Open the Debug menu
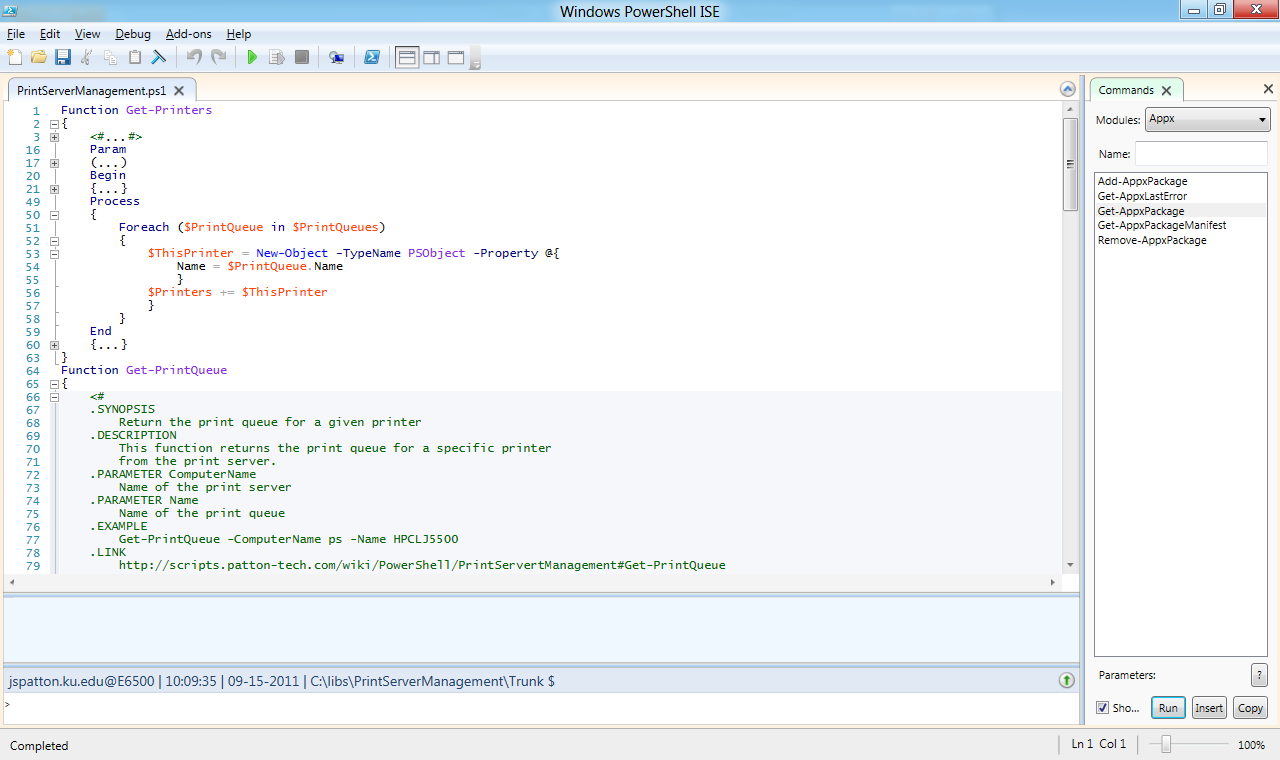 [133, 34]
